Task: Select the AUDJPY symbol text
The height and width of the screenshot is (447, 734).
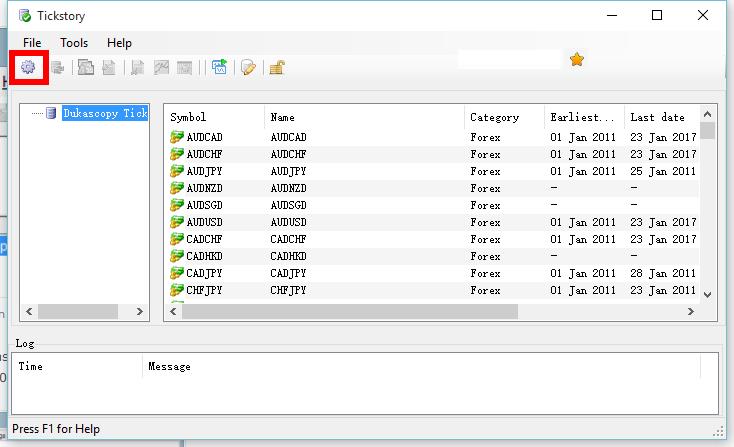Action: point(204,171)
